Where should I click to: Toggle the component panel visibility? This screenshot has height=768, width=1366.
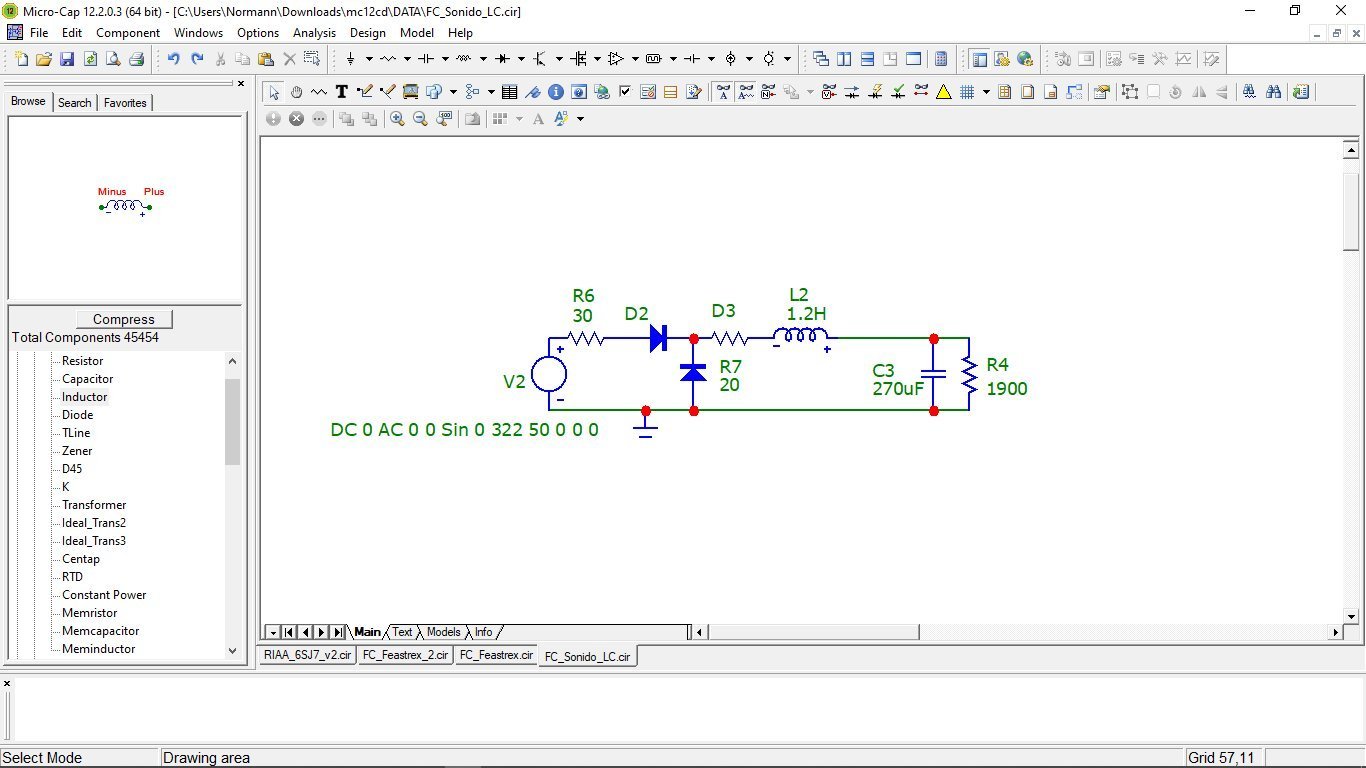[x=980, y=59]
